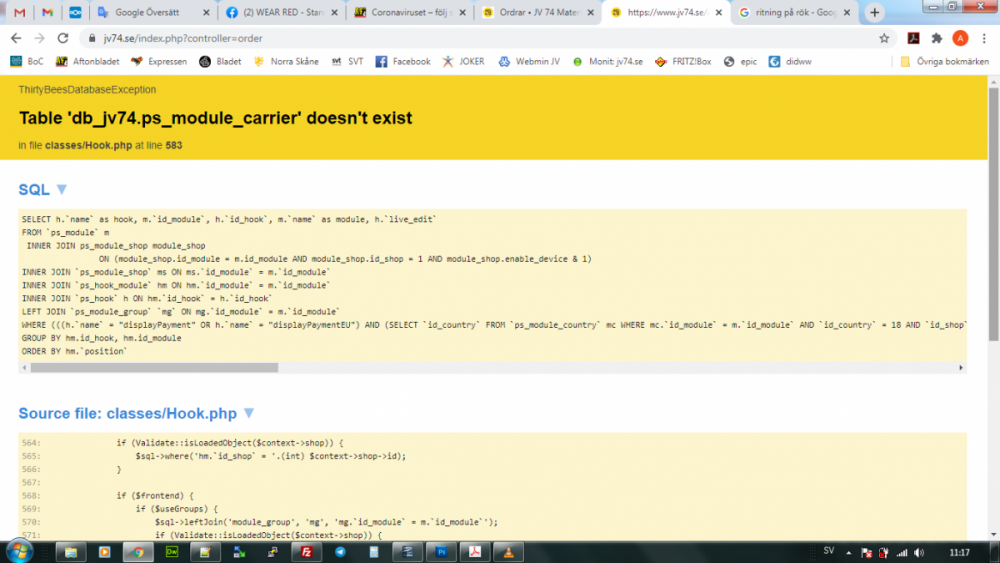Image resolution: width=1000 pixels, height=563 pixels.
Task: Click the 'Table db_jv74.ps_module_carrier doesn't exist' heading
Action: click(216, 118)
